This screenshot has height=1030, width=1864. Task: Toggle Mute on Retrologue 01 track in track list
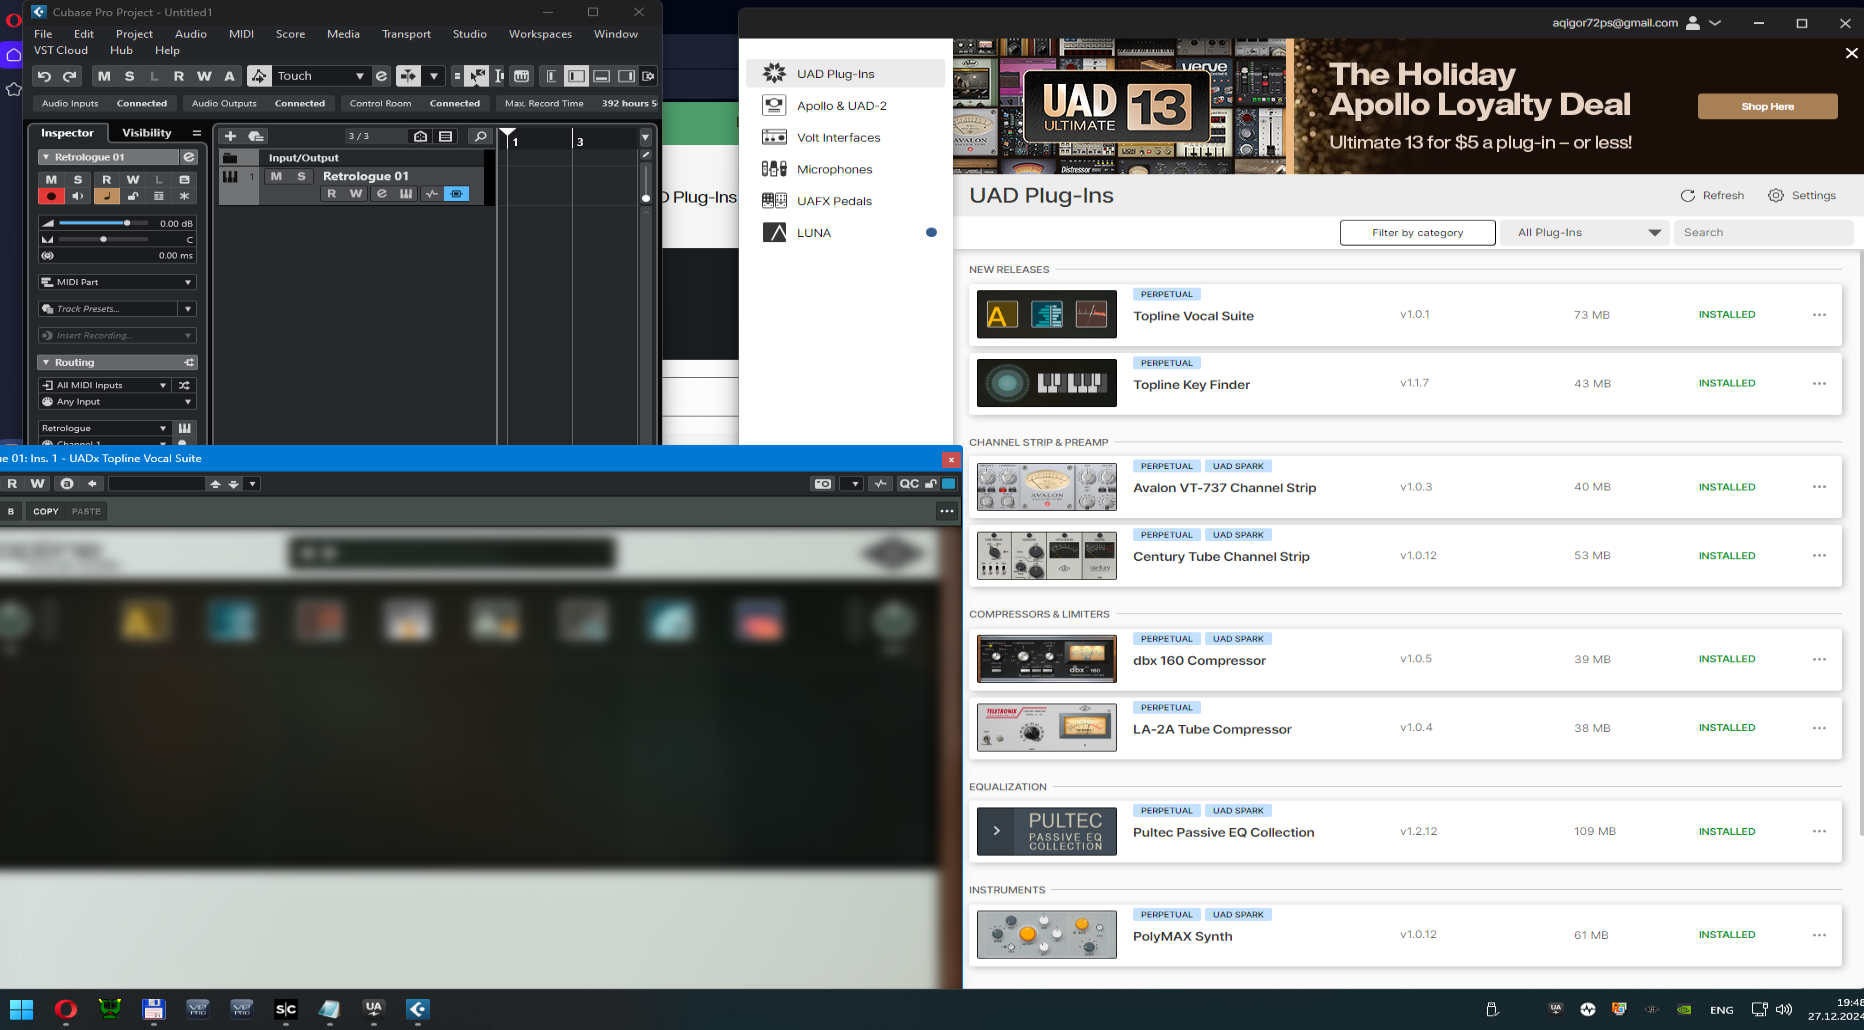point(276,176)
